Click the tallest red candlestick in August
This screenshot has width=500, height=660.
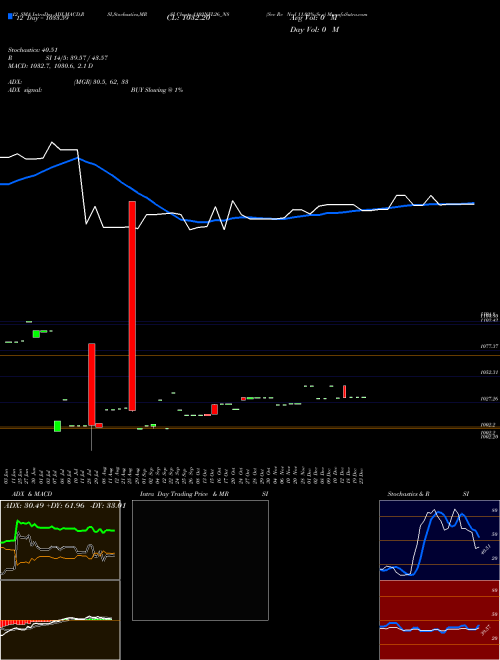[132, 306]
